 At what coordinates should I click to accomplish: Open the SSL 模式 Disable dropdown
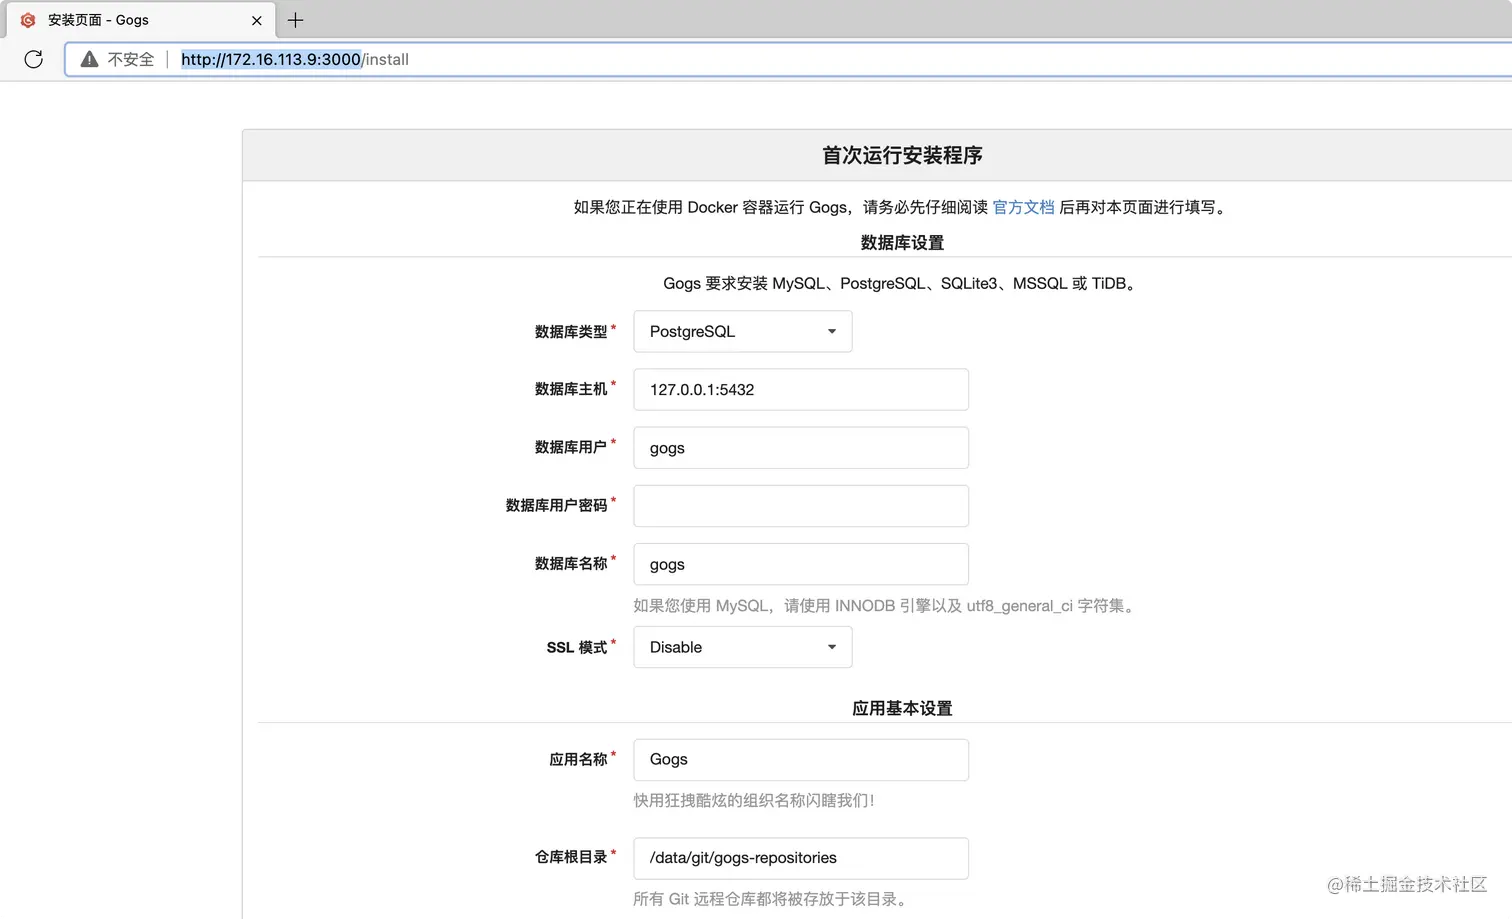pos(743,647)
